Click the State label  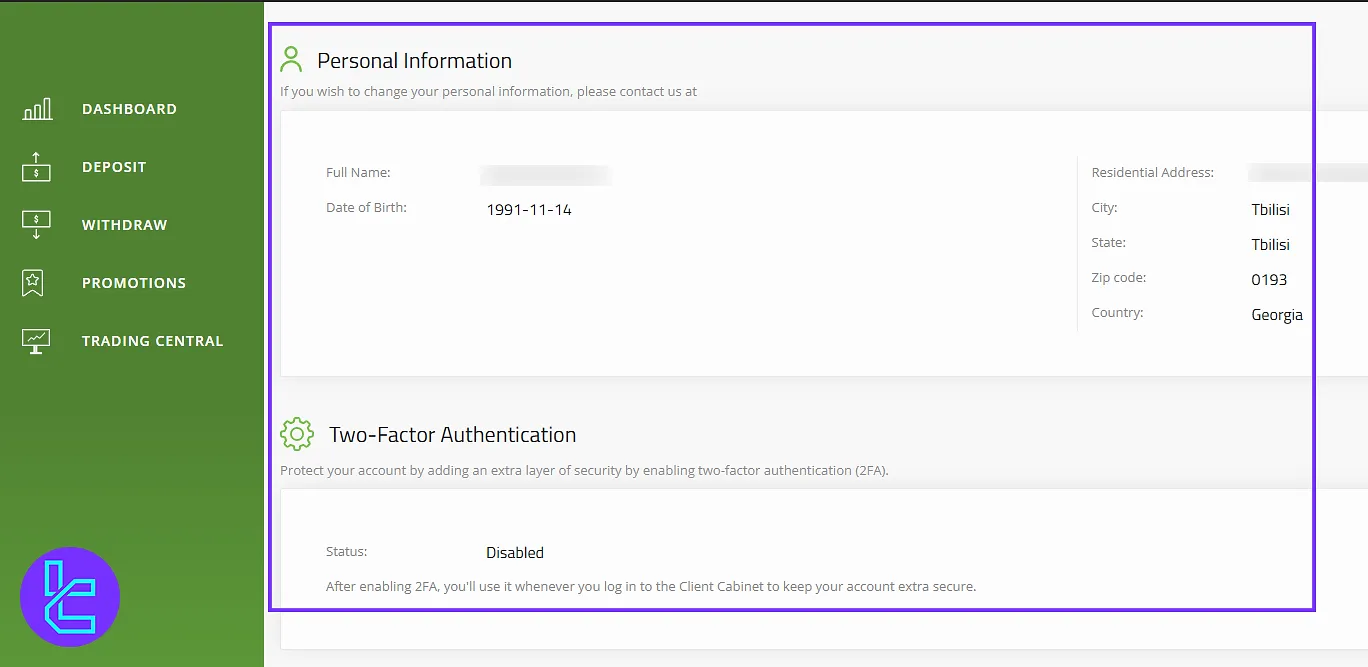coord(1108,242)
